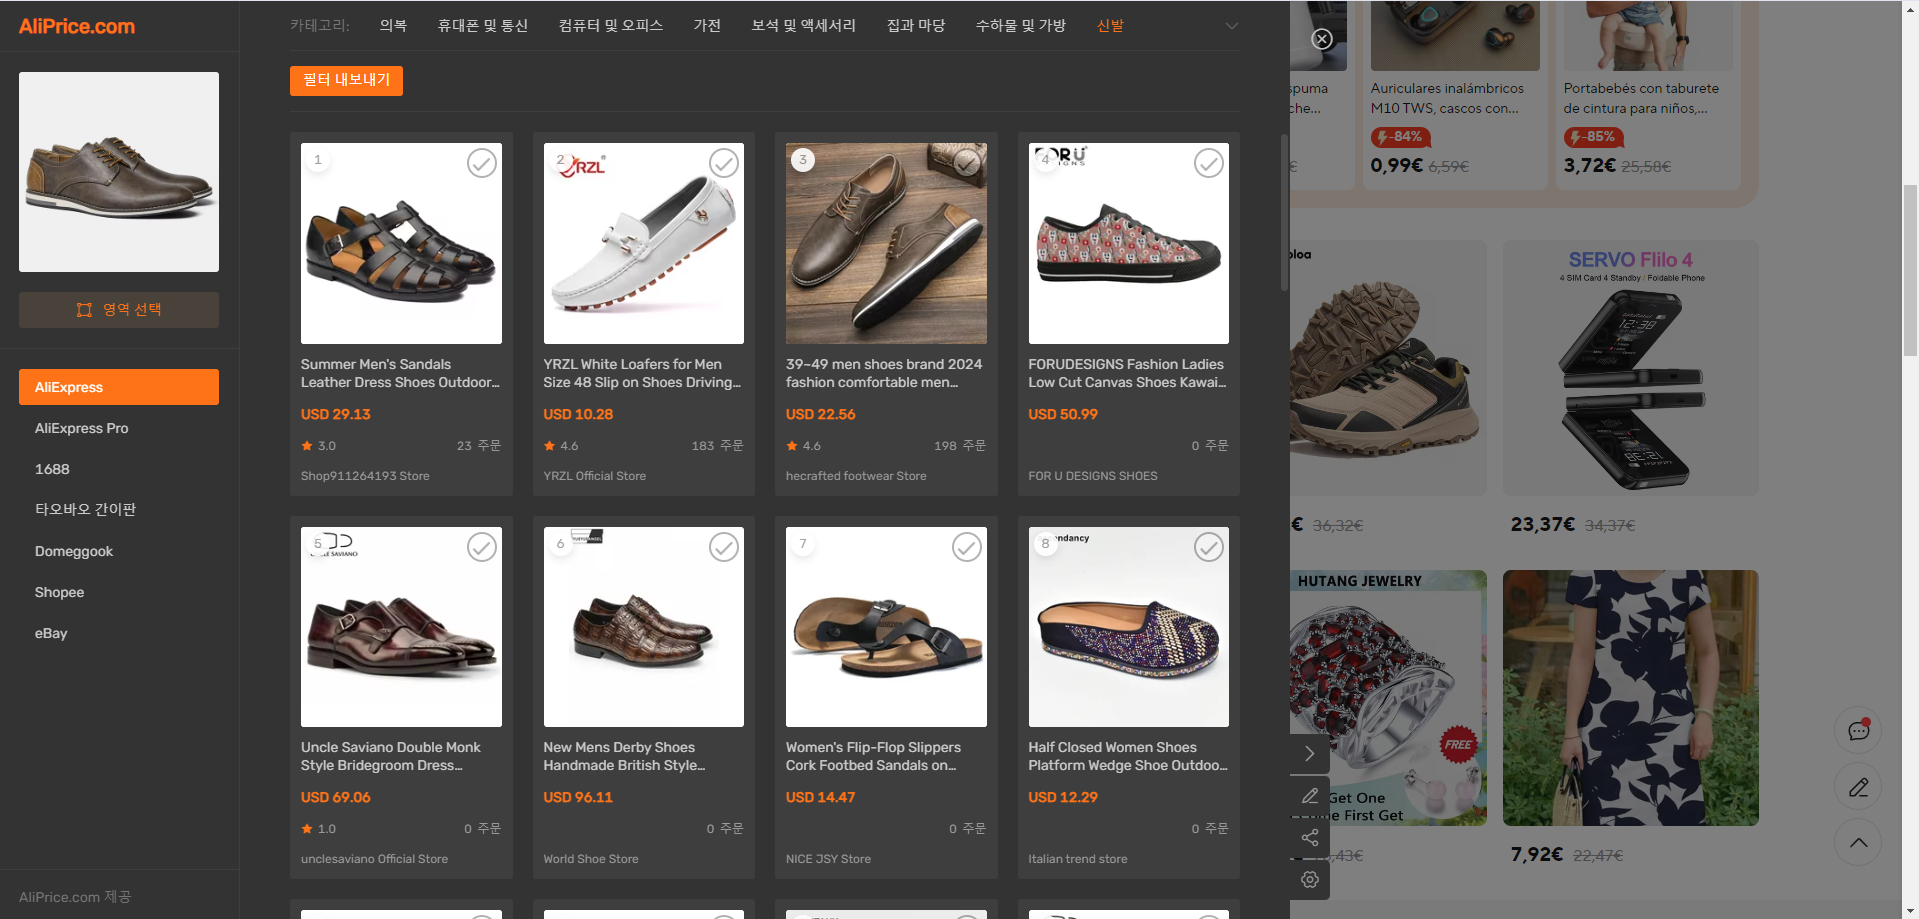This screenshot has height=919, width=1919.
Task: Open SERVO Flilo 4 phone ad
Action: [x=1630, y=368]
